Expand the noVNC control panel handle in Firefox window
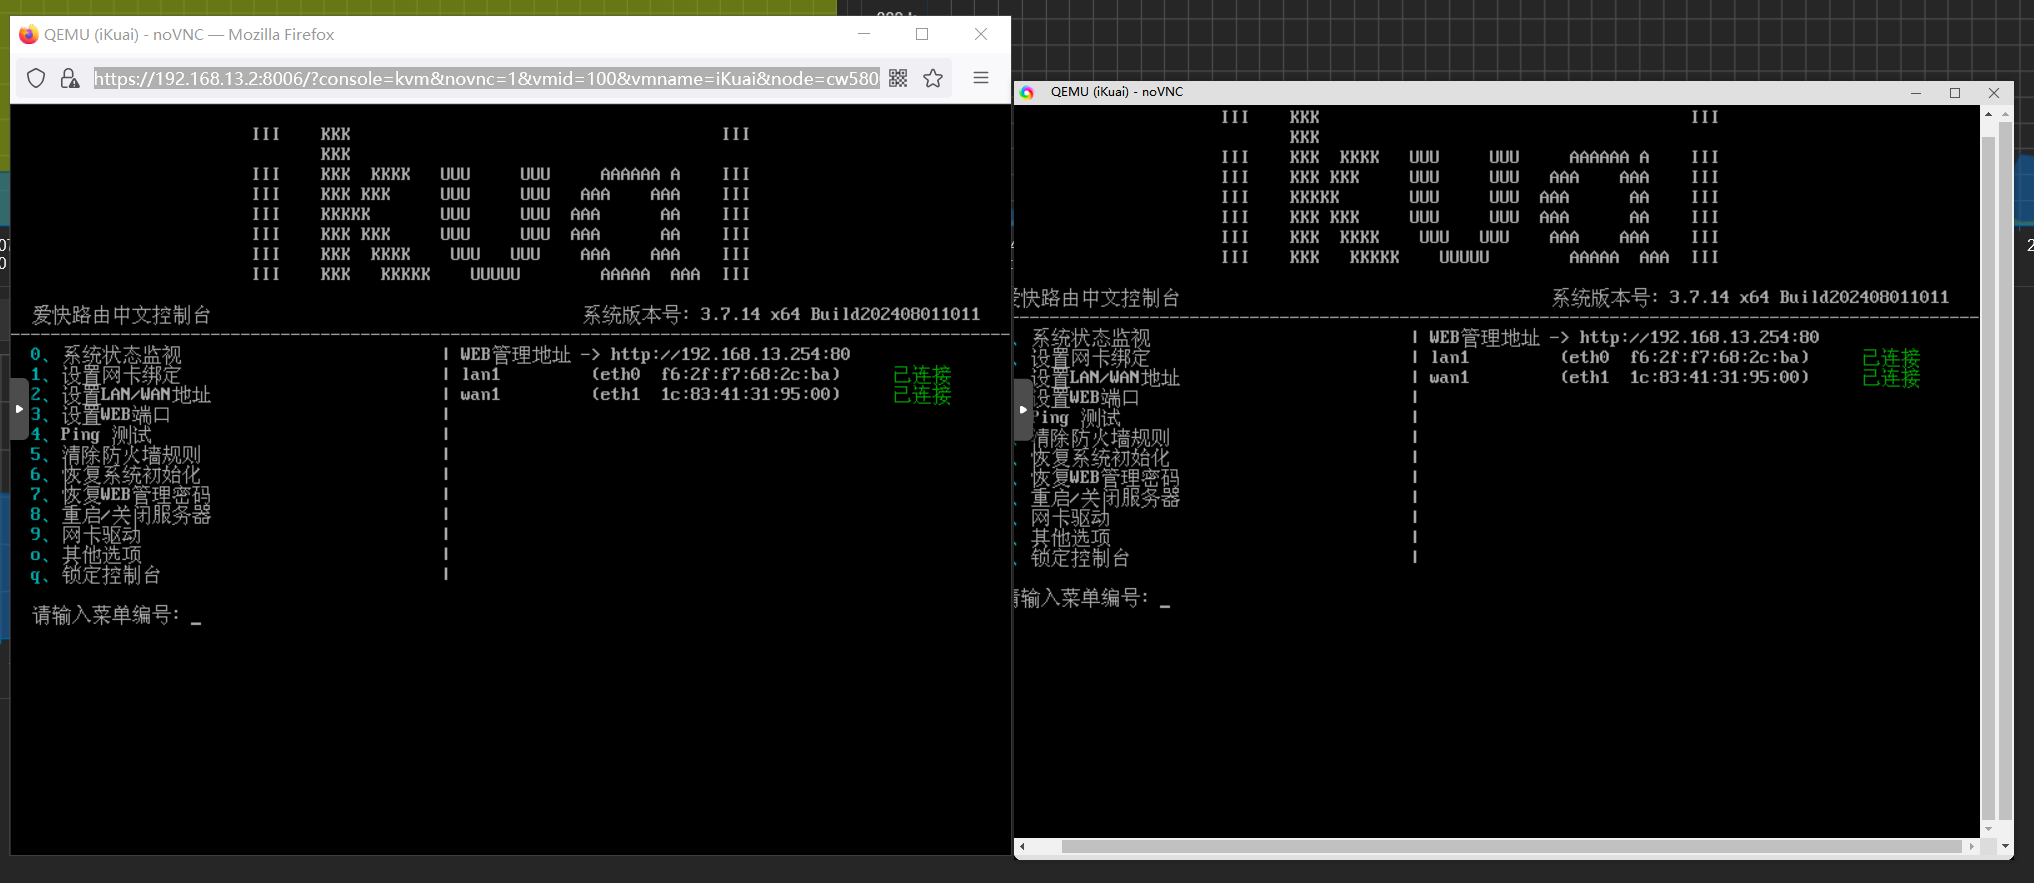 (x=19, y=409)
